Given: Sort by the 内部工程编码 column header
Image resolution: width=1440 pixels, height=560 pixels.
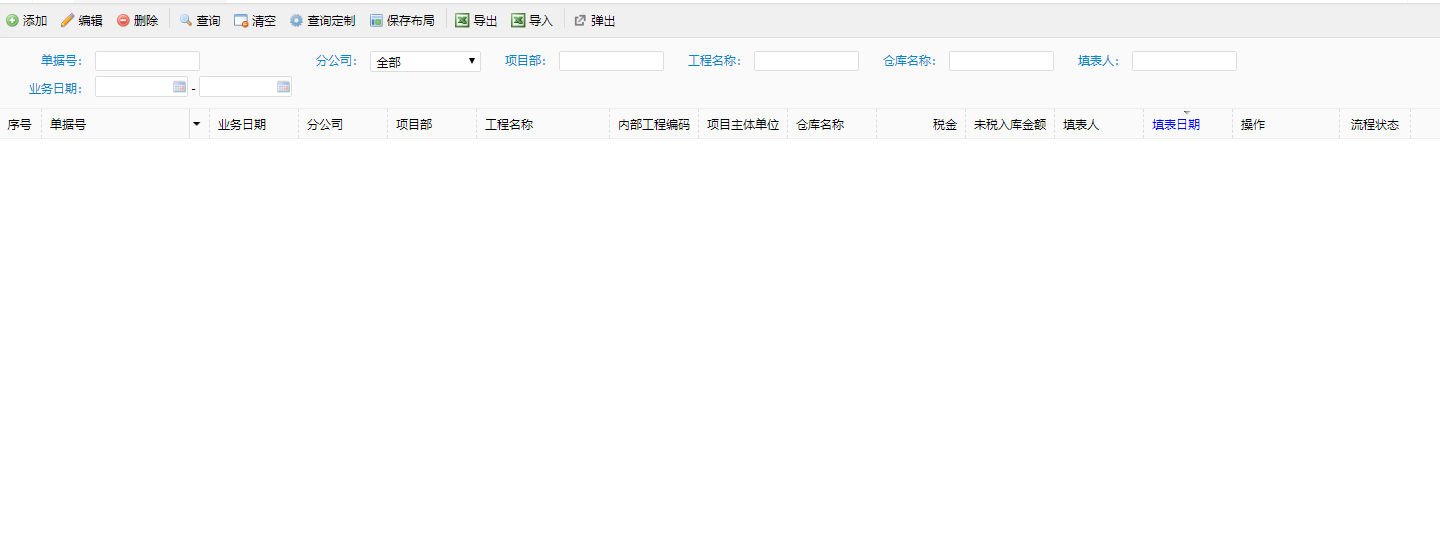Looking at the screenshot, I should (x=654, y=125).
